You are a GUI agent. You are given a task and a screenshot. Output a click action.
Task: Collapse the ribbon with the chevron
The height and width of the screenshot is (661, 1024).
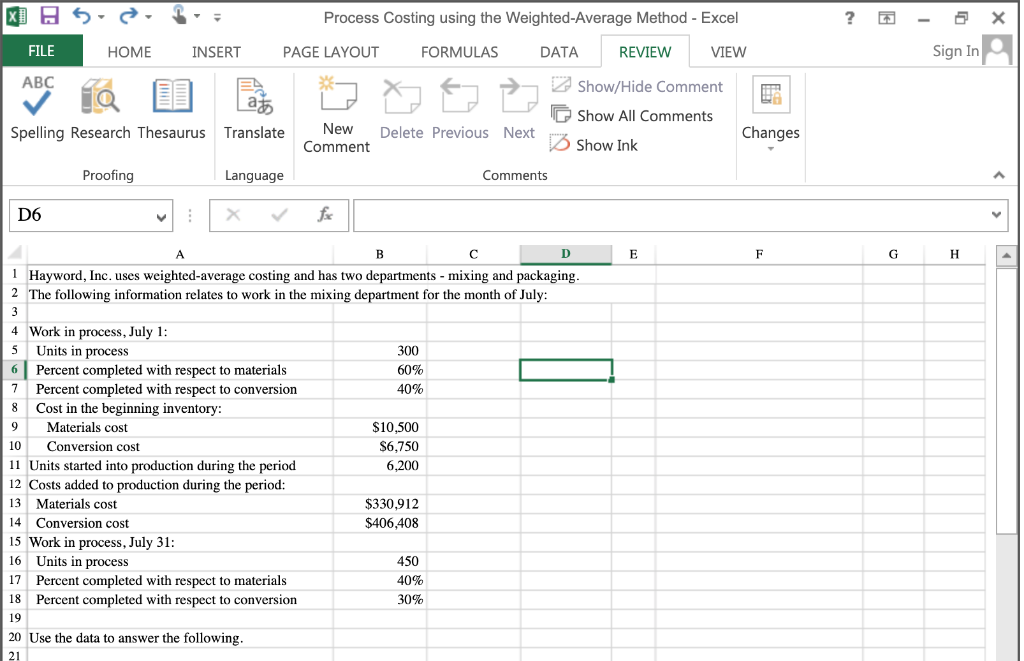coord(999,175)
